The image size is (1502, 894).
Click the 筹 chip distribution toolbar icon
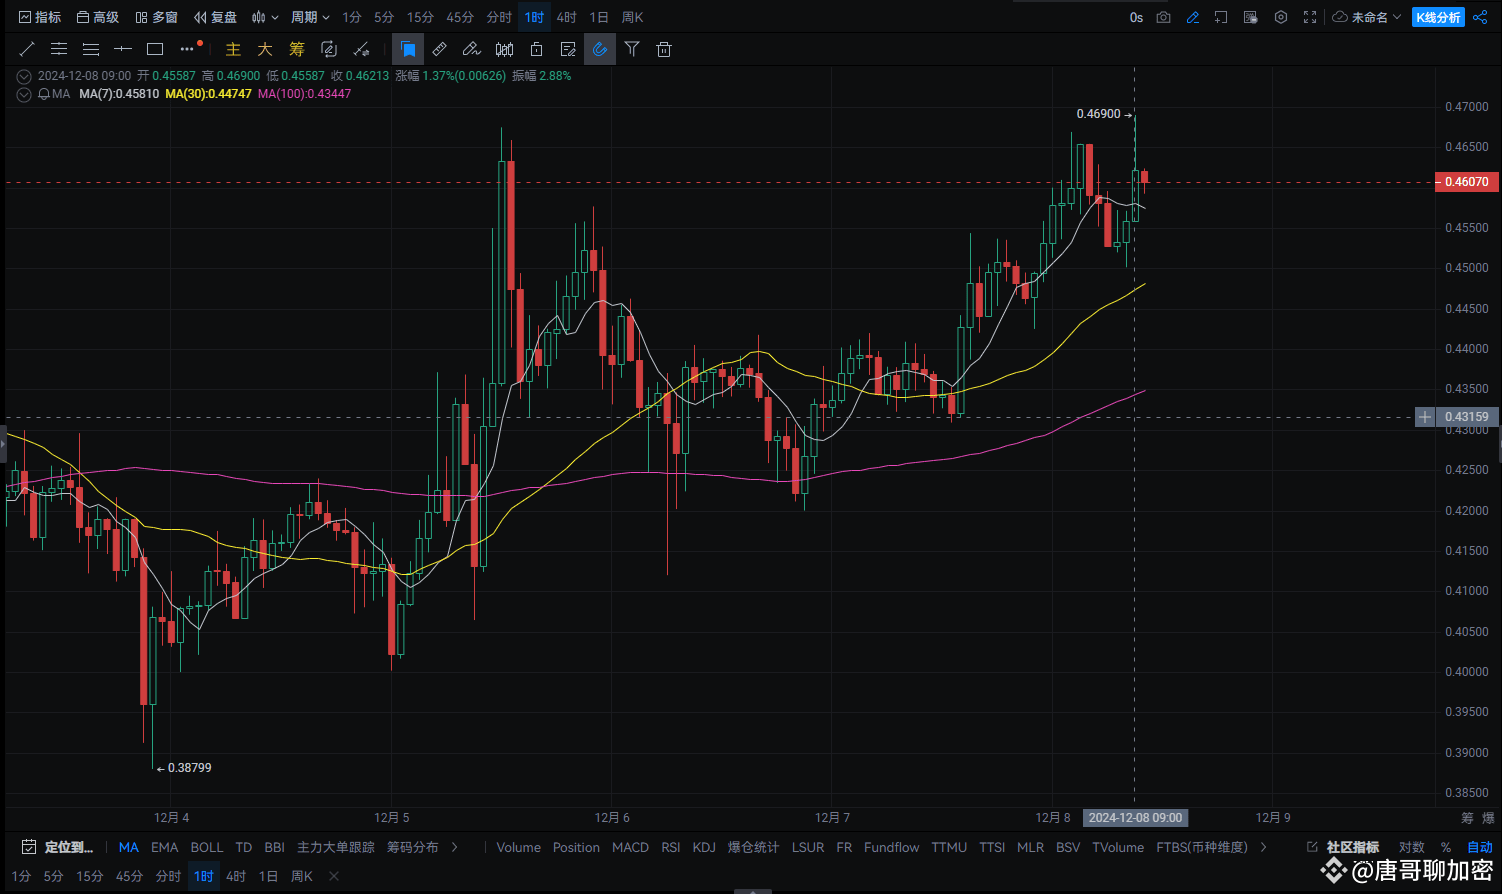[297, 49]
